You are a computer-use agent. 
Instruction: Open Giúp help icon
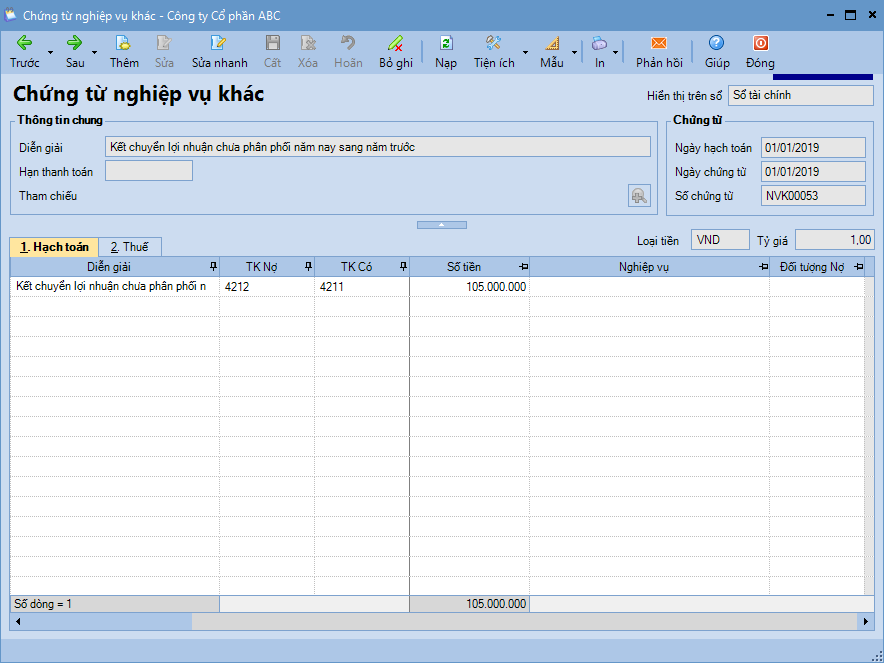tap(716, 43)
